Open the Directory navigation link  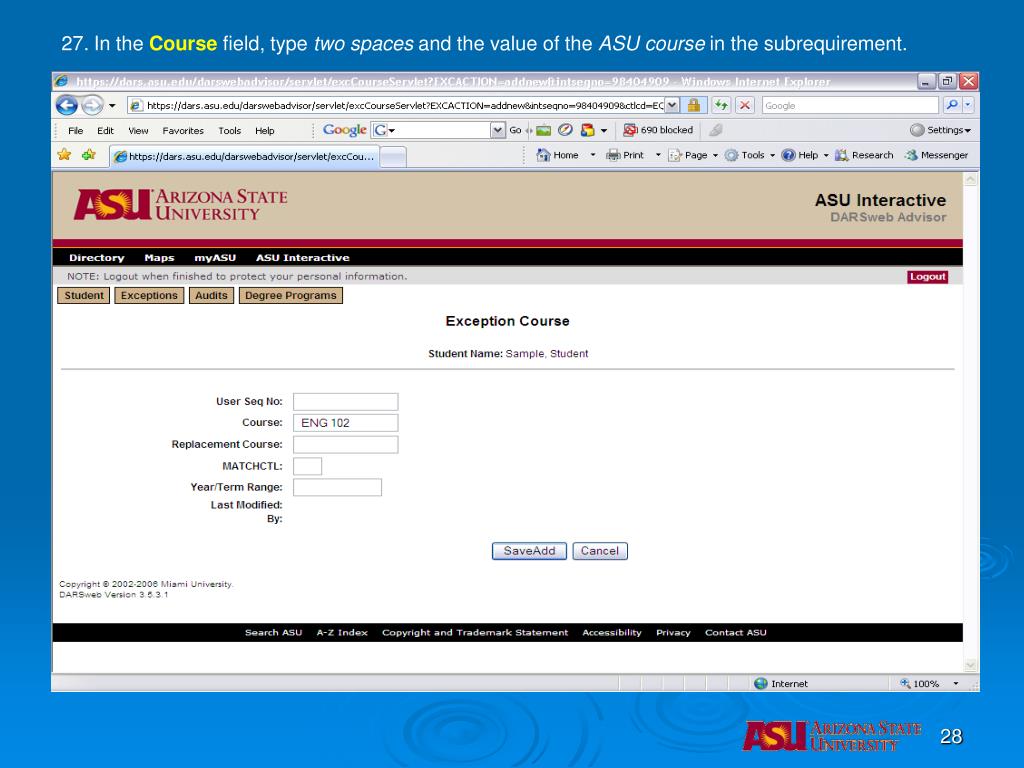coord(97,257)
